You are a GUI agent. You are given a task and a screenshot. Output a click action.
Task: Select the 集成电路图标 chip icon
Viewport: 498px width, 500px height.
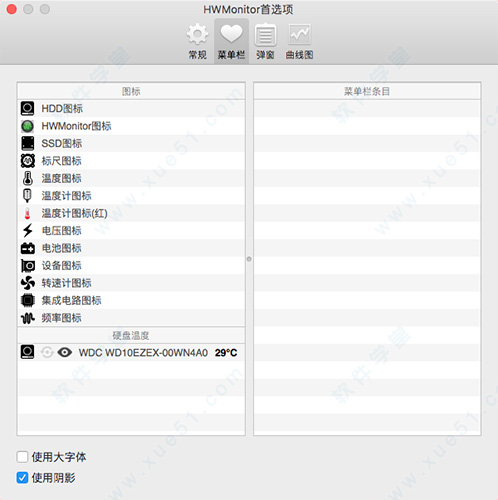[x=27, y=300]
